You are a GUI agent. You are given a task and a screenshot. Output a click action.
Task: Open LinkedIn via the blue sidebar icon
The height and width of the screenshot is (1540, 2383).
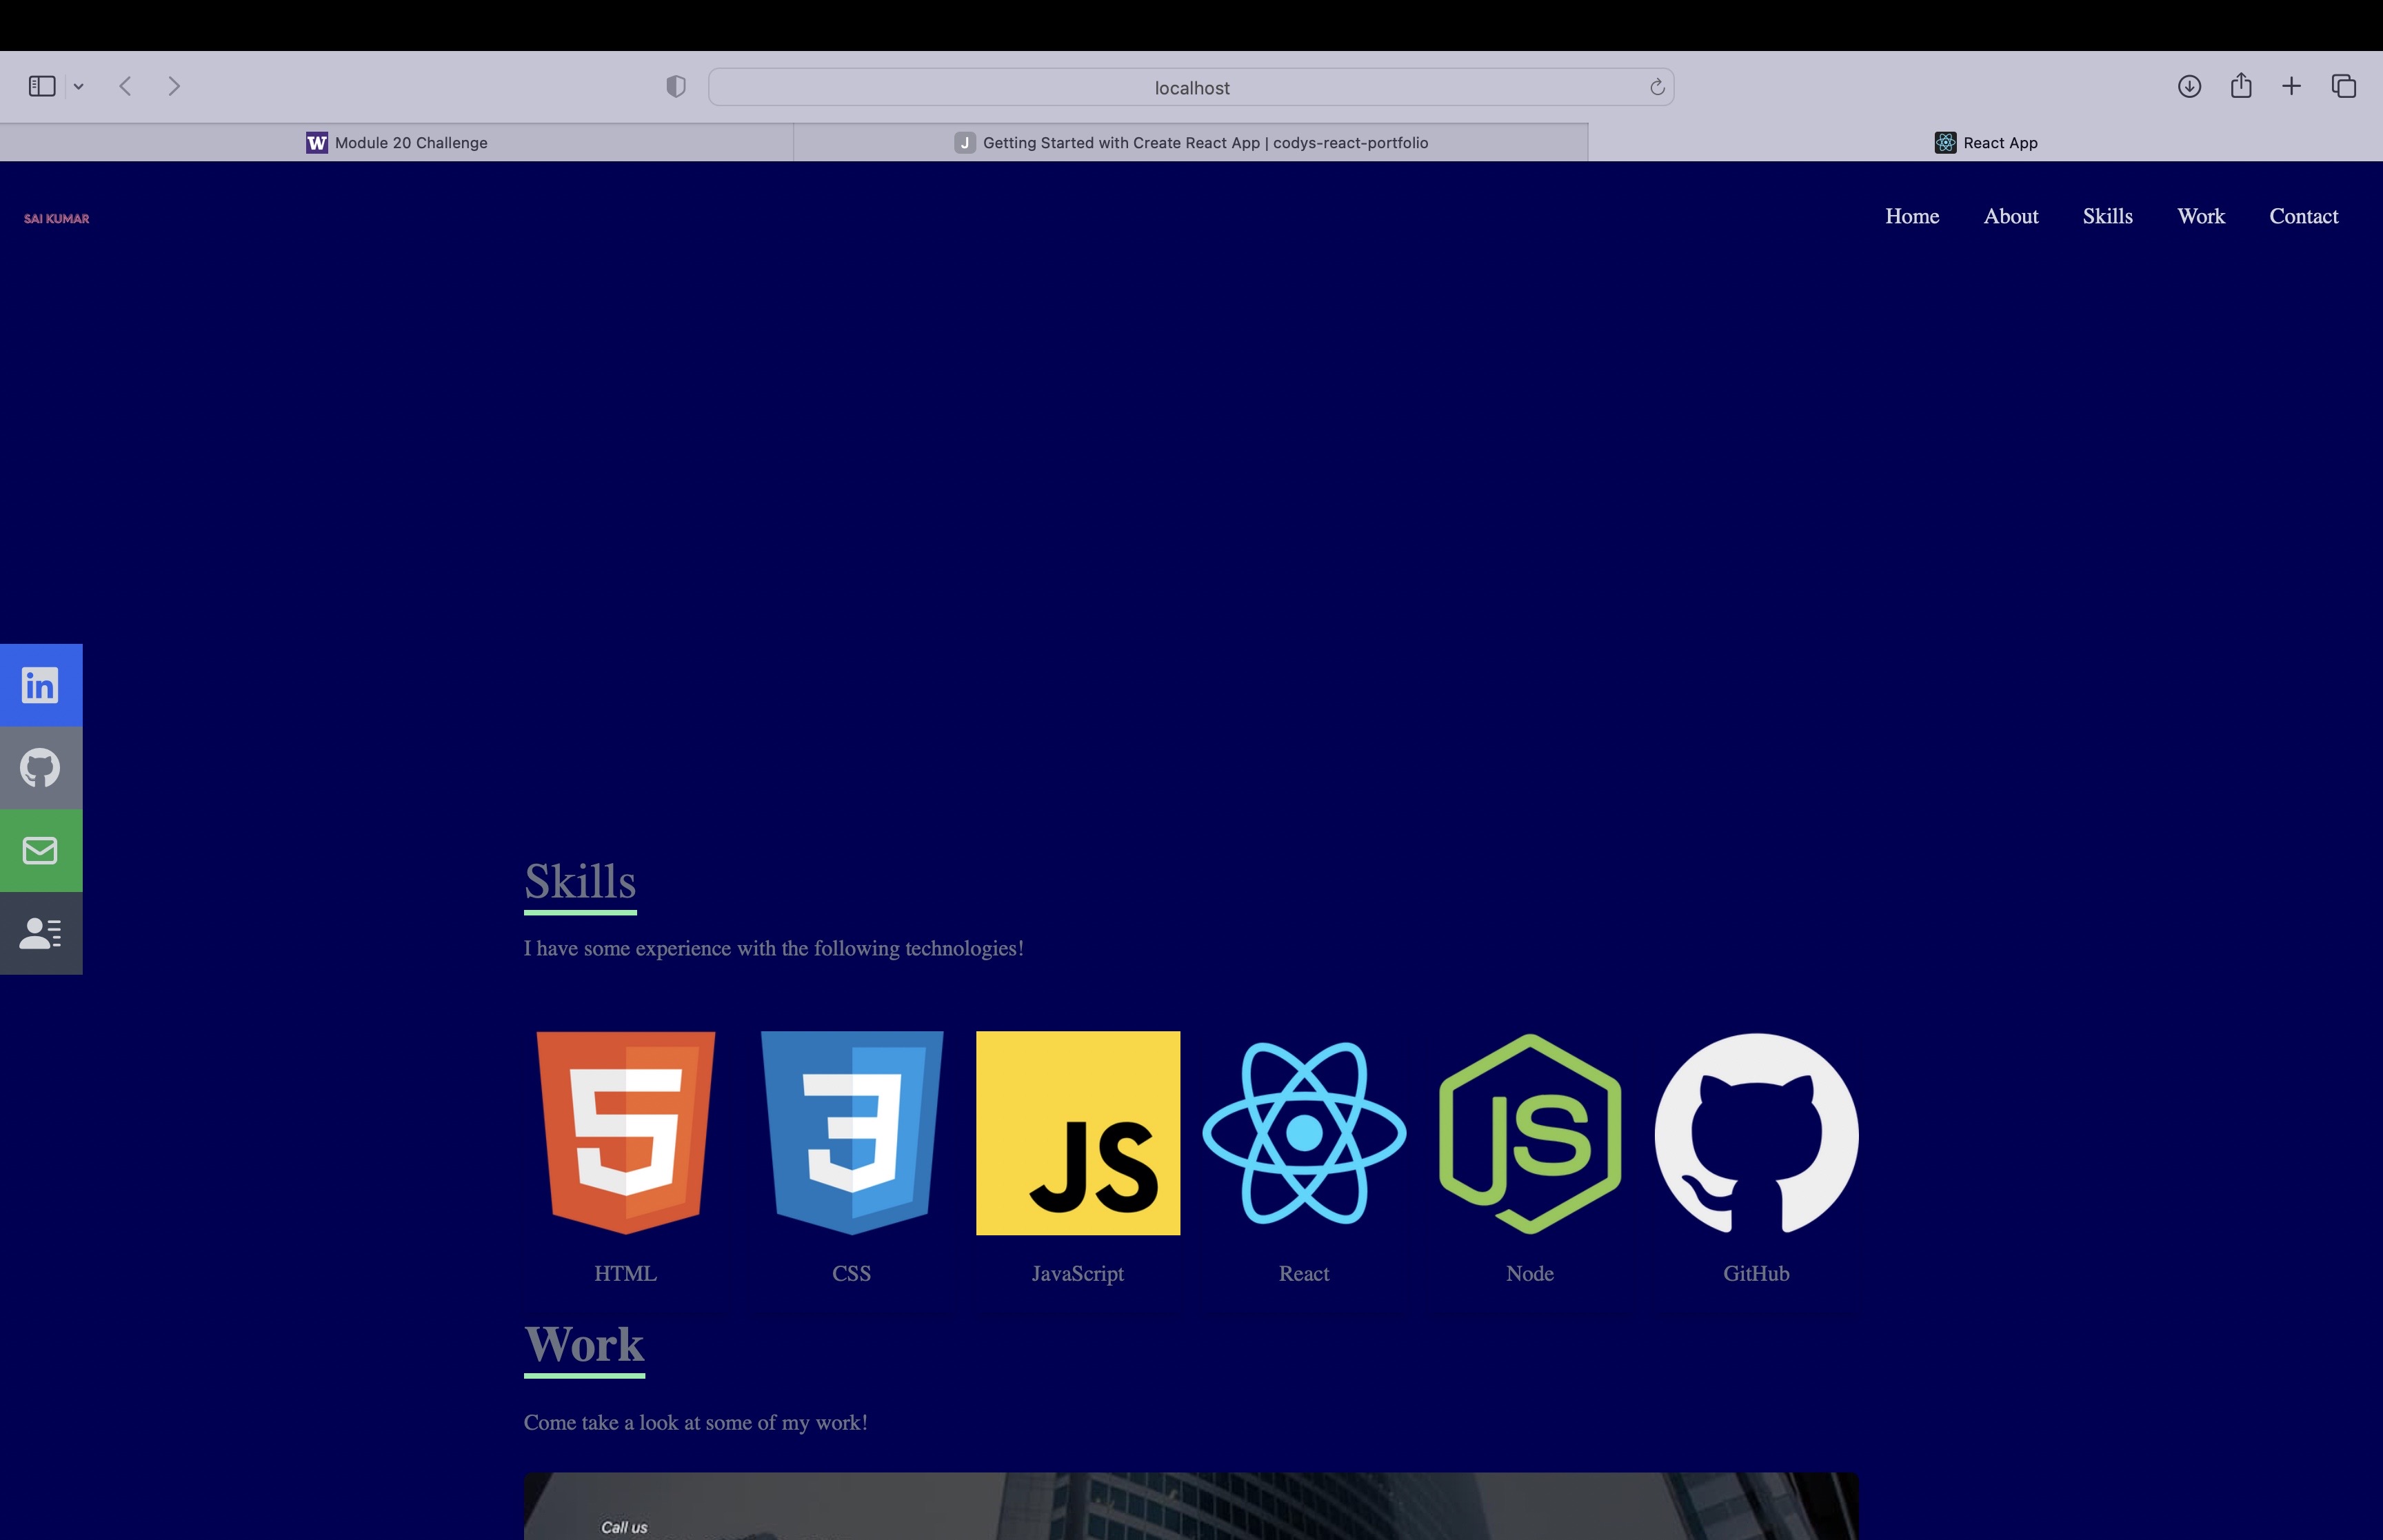40,684
